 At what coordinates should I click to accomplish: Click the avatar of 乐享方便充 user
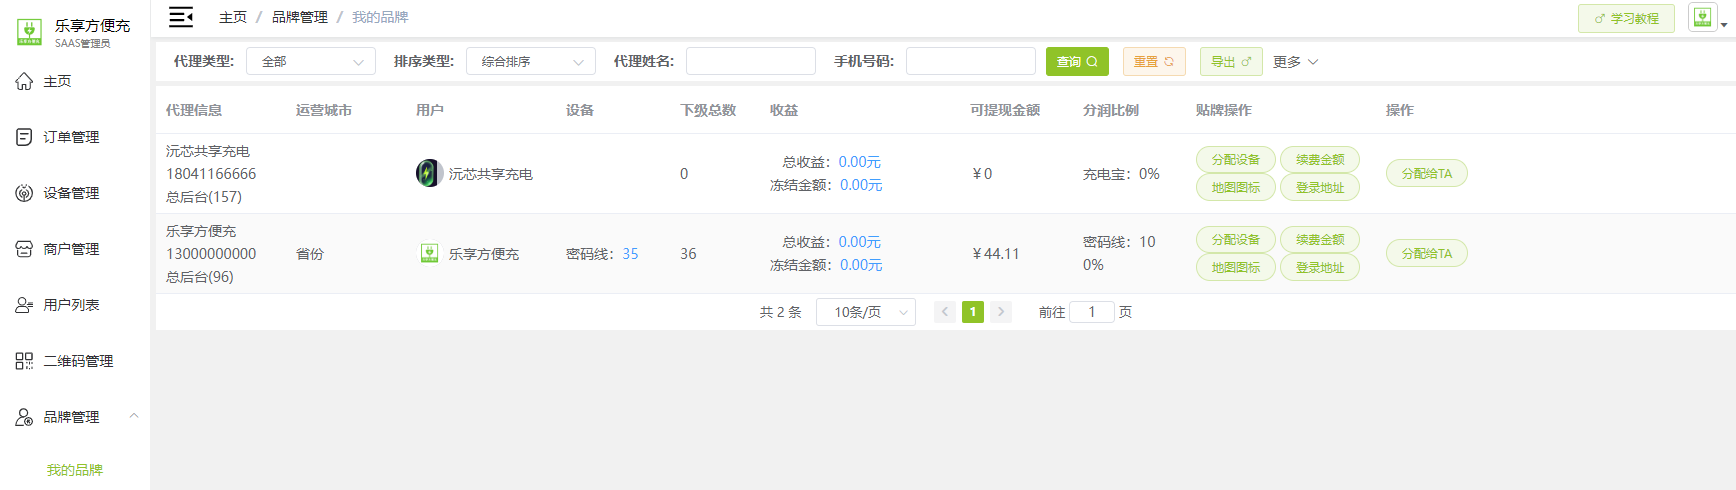coord(429,253)
